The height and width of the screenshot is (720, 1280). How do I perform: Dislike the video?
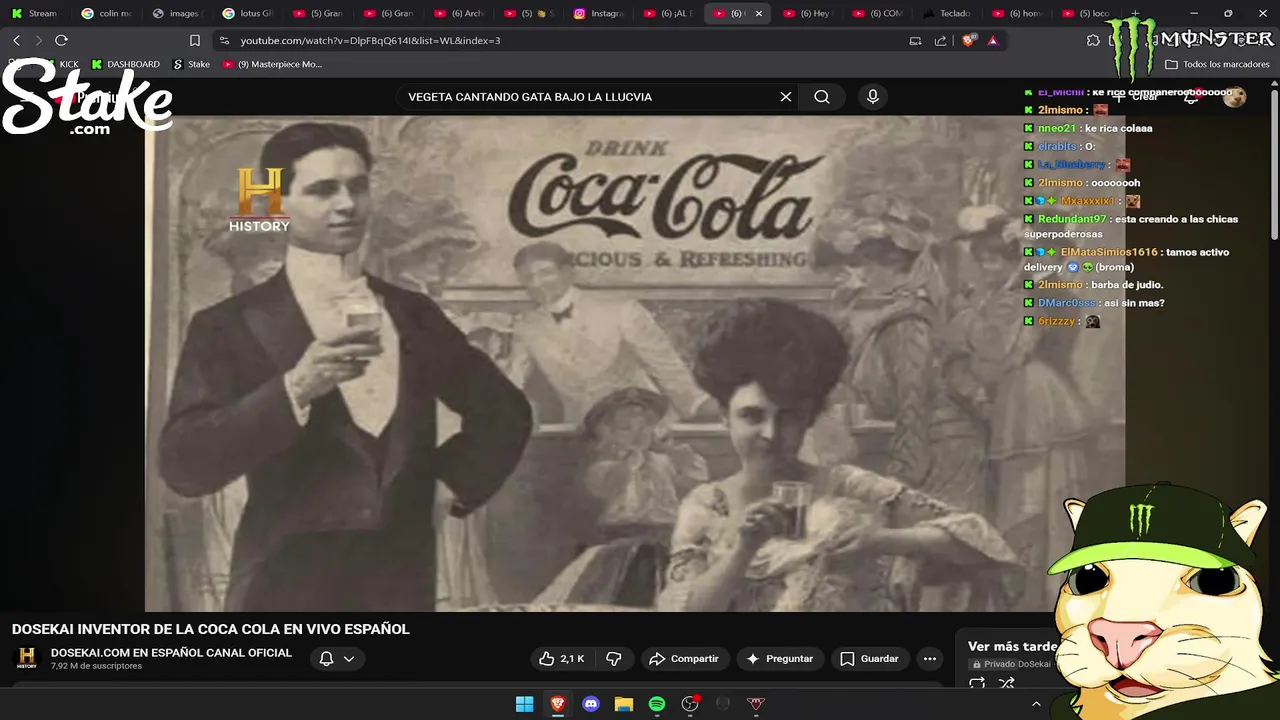click(x=614, y=659)
